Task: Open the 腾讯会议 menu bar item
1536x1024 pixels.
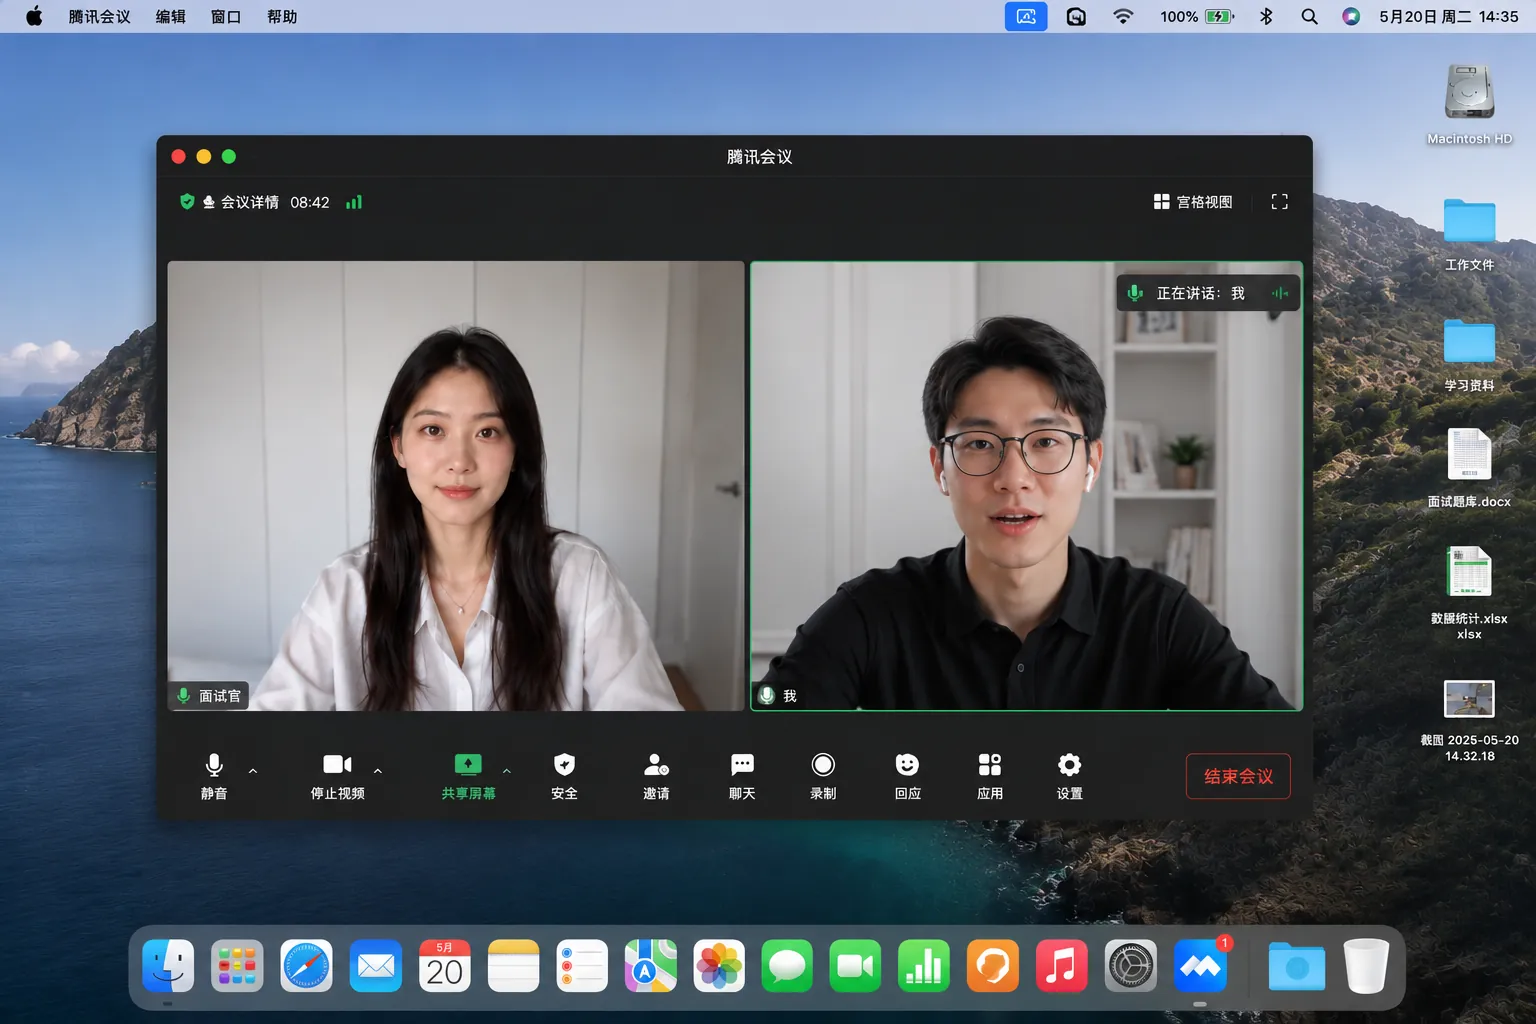Action: (x=99, y=16)
